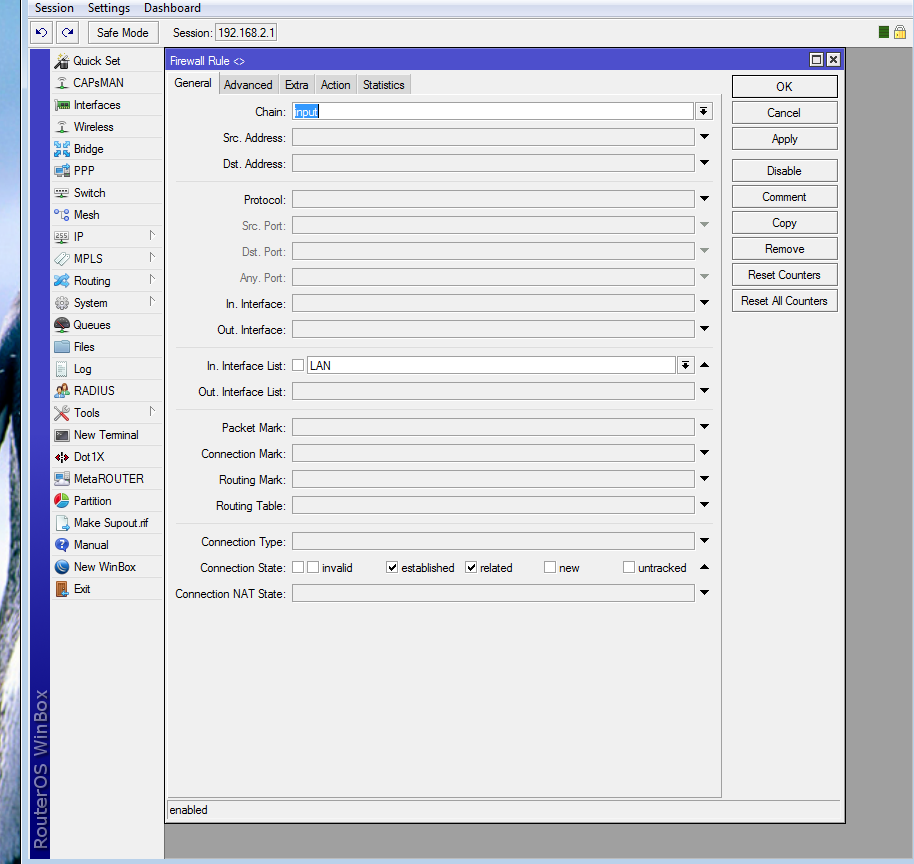This screenshot has height=864, width=914.
Task: Open the Switch menu icon
Action: click(62, 193)
